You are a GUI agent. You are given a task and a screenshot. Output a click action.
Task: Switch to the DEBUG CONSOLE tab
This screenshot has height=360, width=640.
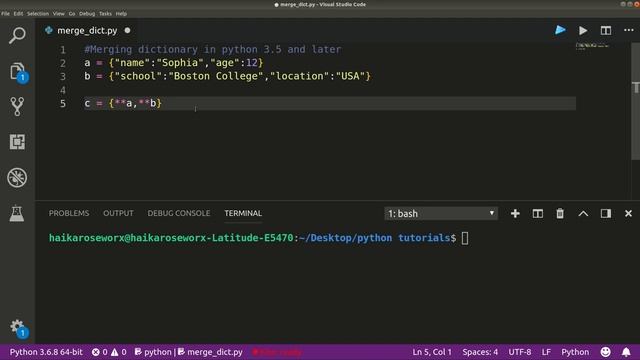[x=179, y=213]
